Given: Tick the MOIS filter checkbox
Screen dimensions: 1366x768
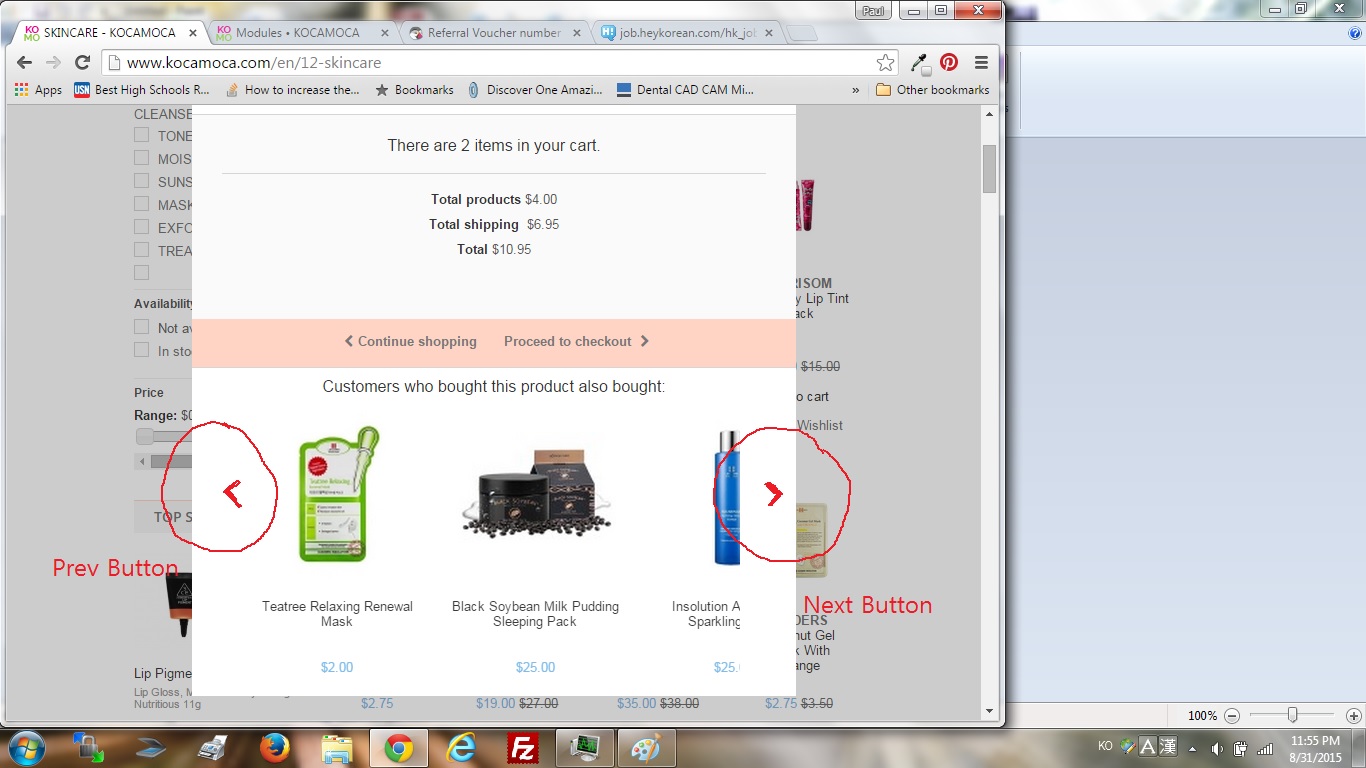Looking at the screenshot, I should [142, 159].
